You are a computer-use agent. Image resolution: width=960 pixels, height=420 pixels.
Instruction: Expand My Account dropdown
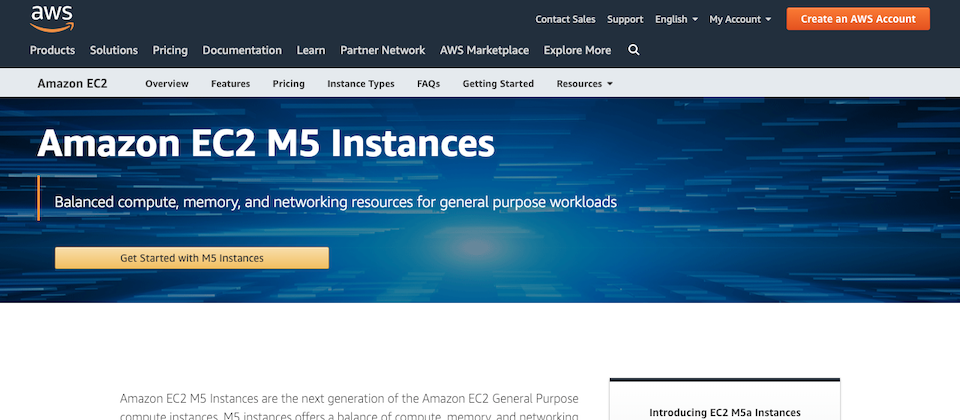[x=740, y=19]
